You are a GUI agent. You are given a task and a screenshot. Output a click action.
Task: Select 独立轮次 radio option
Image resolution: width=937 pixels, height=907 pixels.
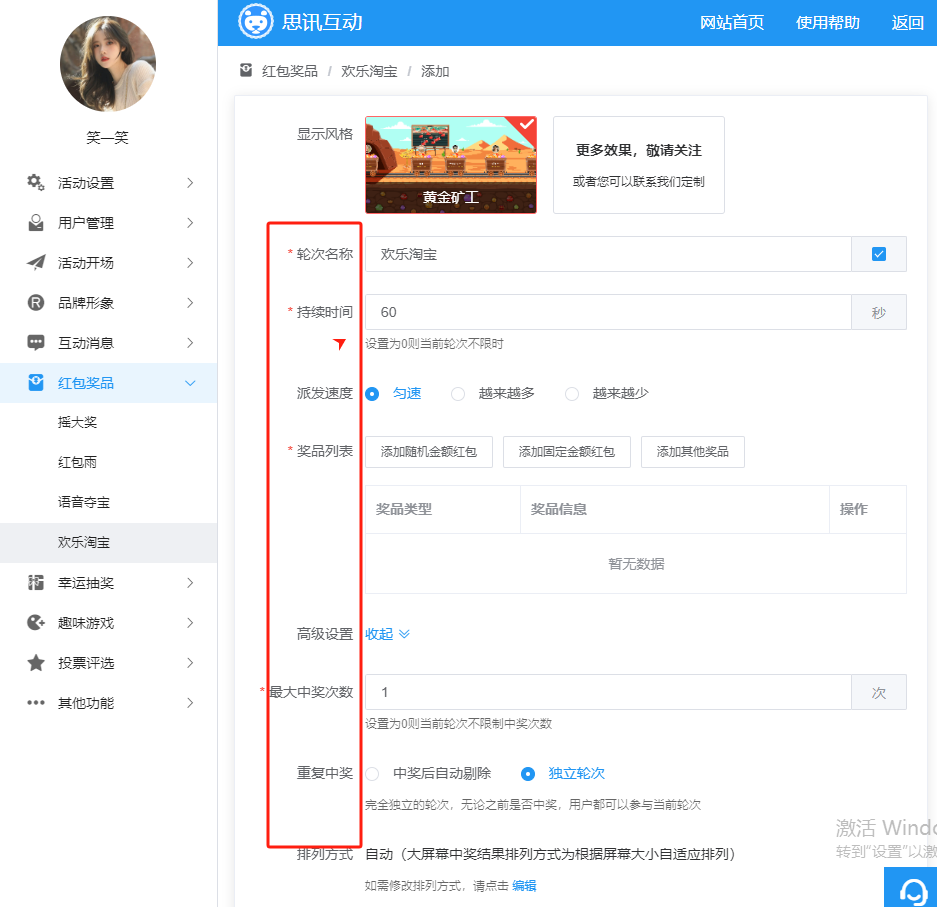pyautogui.click(x=528, y=774)
